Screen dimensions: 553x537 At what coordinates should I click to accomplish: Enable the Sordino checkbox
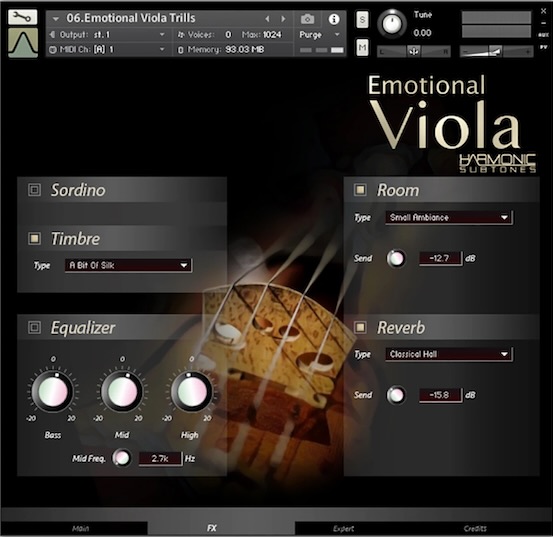click(x=35, y=190)
